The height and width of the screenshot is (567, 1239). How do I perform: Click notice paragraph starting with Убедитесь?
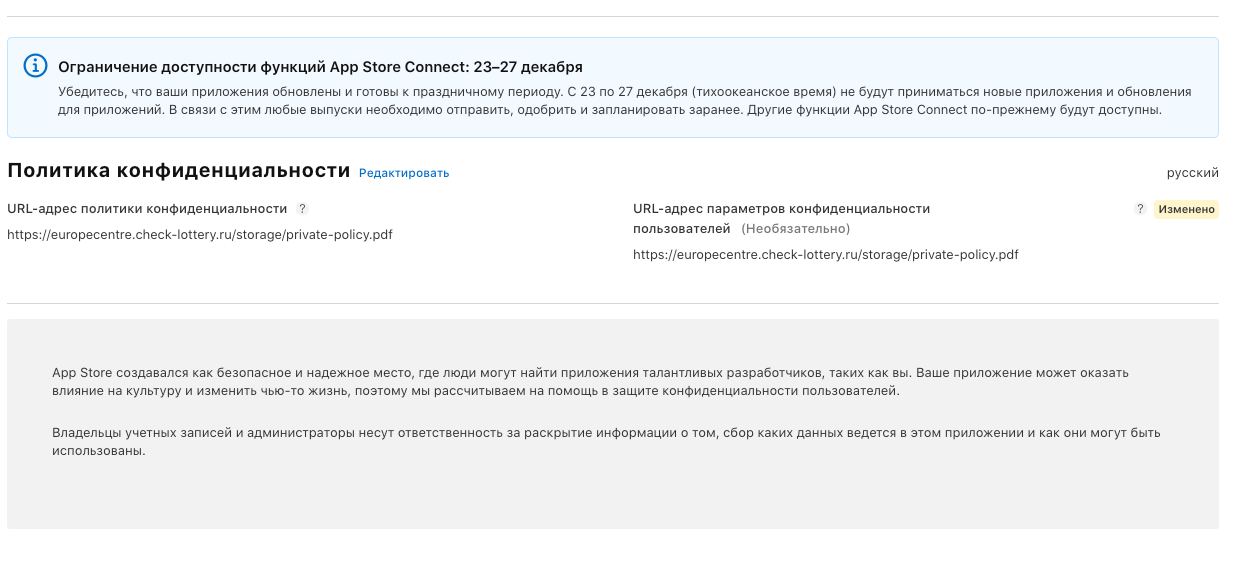click(625, 101)
